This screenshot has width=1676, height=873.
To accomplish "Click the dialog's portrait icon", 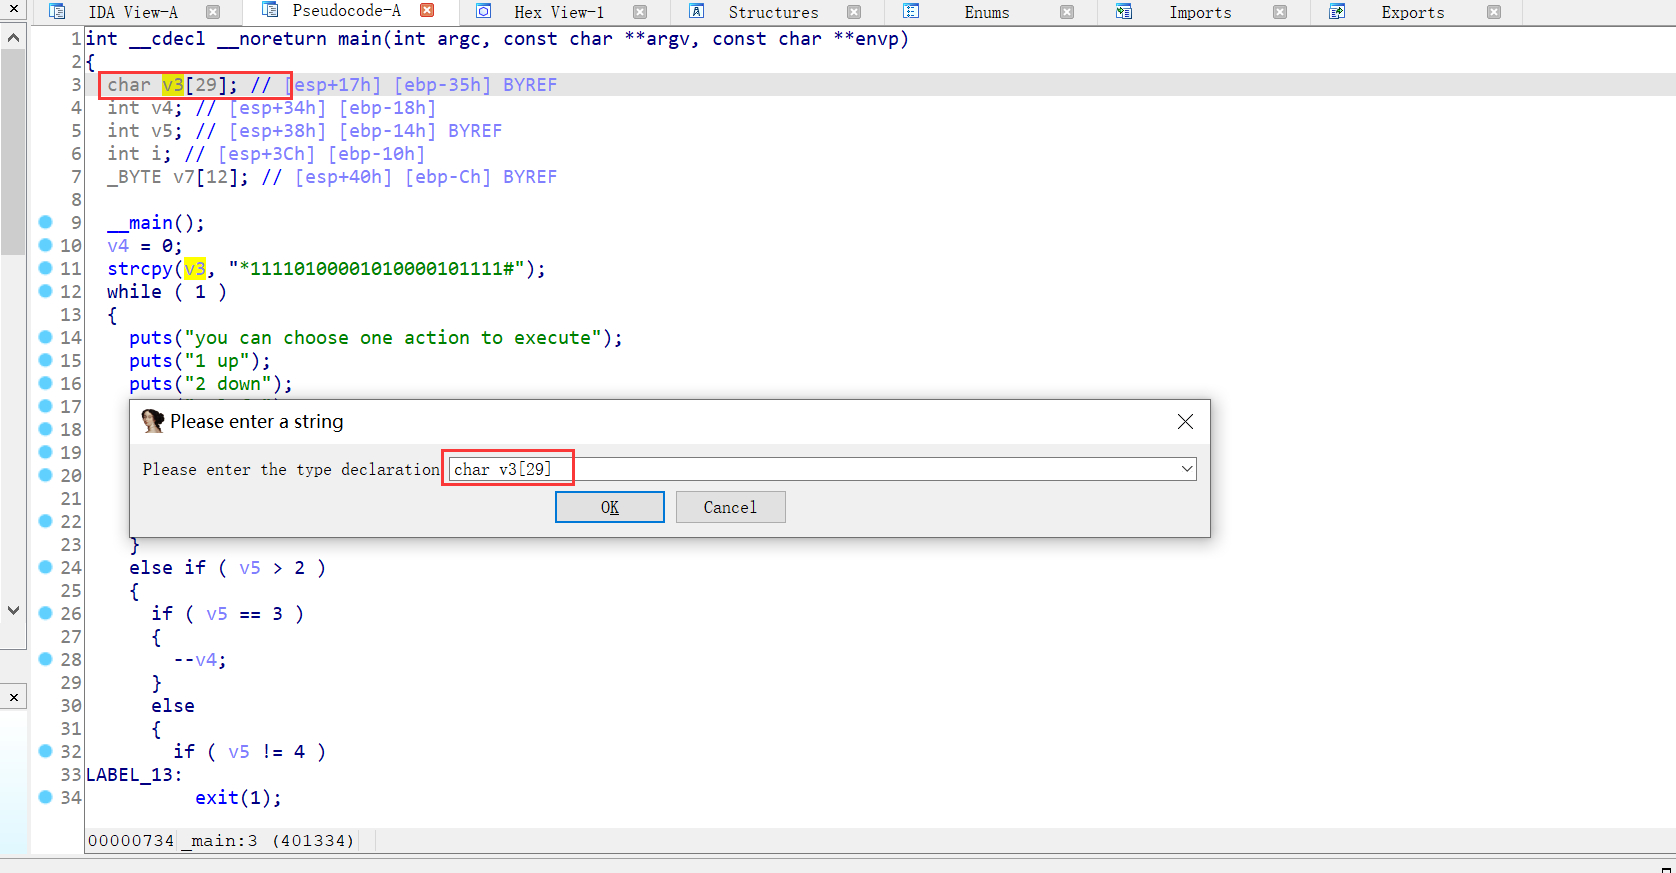I will tap(152, 421).
